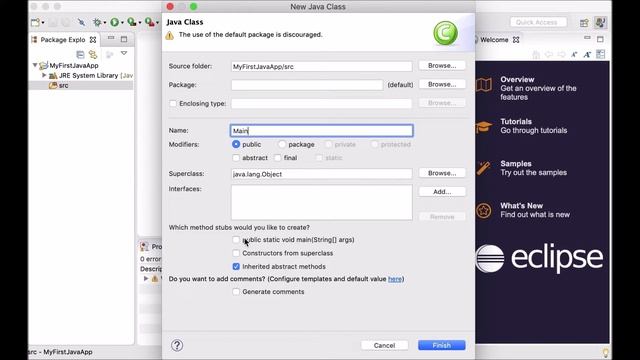The image size is (640, 360).
Task: Close the Package Explorer tab using its X
Action: tap(93, 40)
